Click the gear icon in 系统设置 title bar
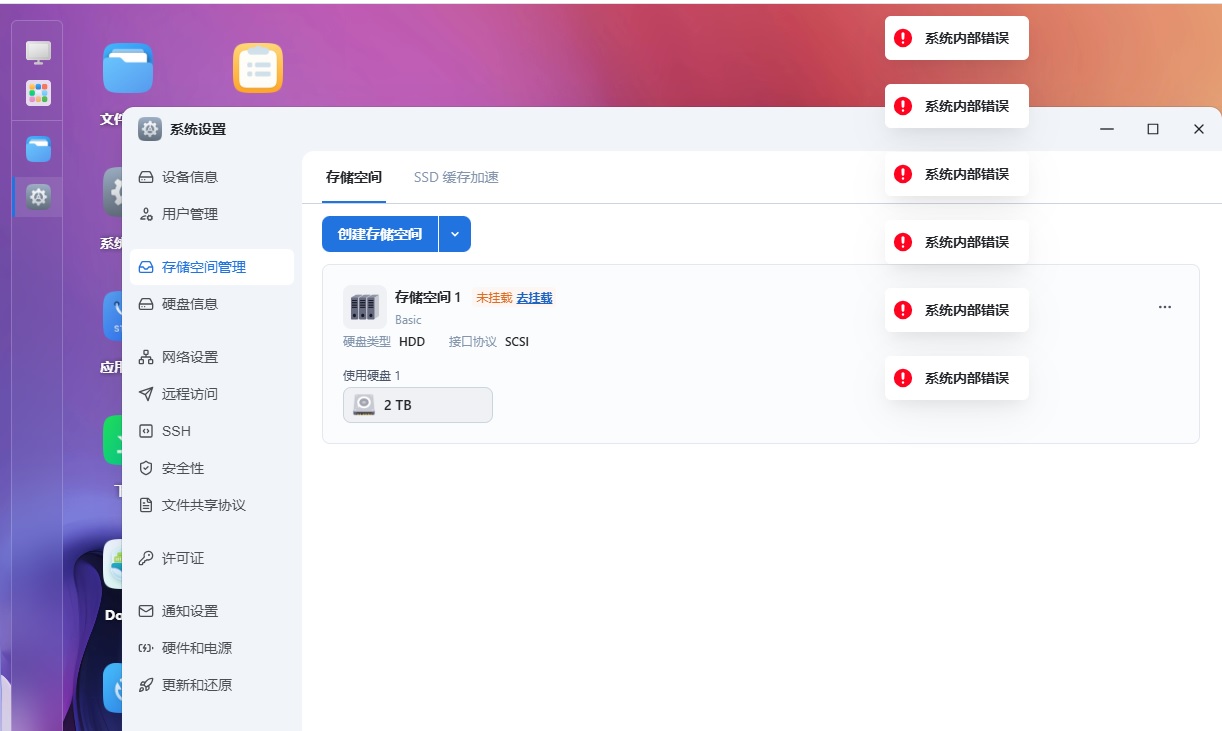 [150, 129]
